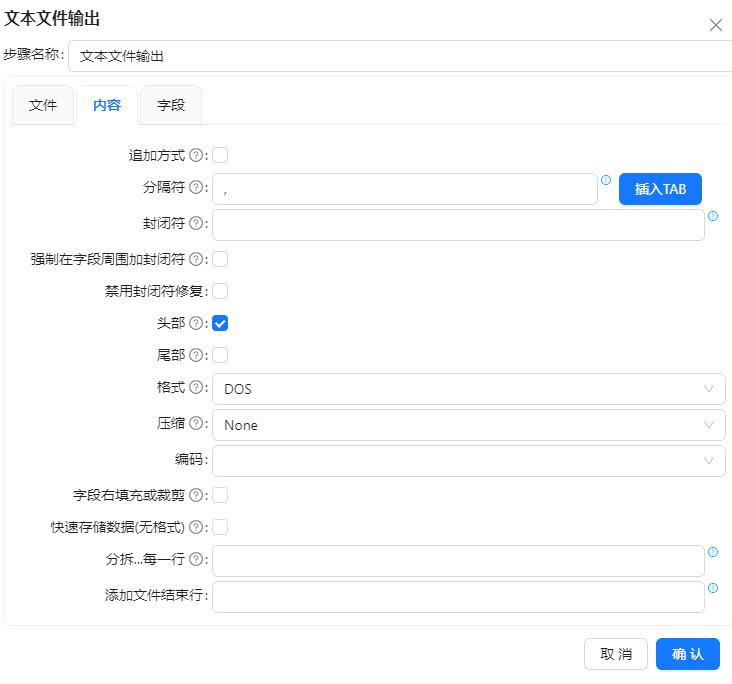Viewport: 732px width, 684px height.
Task: Uncheck the 头部 checkbox
Action: point(221,323)
